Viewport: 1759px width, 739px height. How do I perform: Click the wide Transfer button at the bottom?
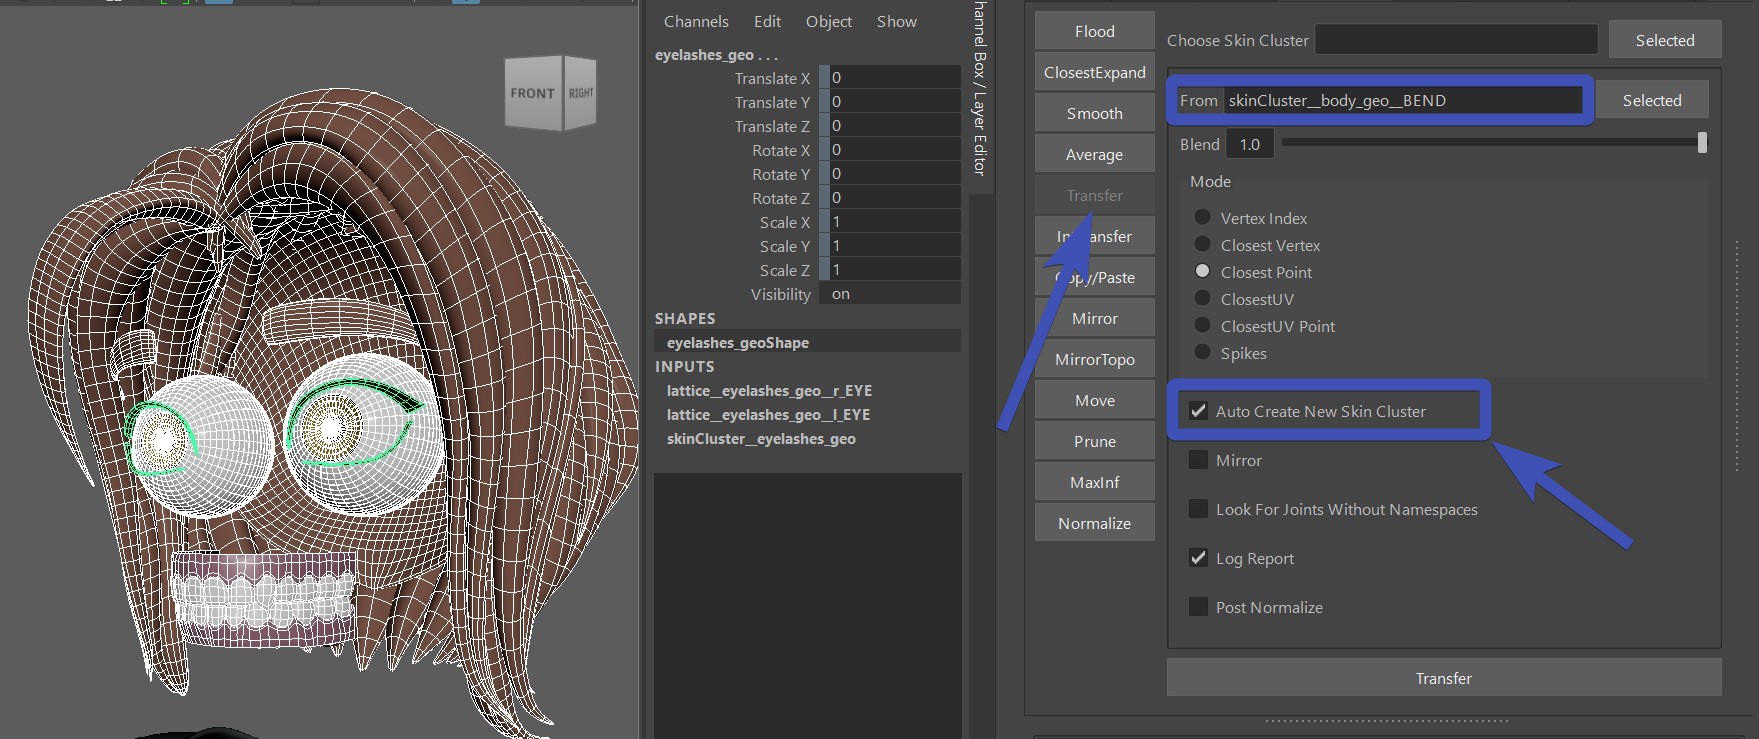(x=1443, y=678)
